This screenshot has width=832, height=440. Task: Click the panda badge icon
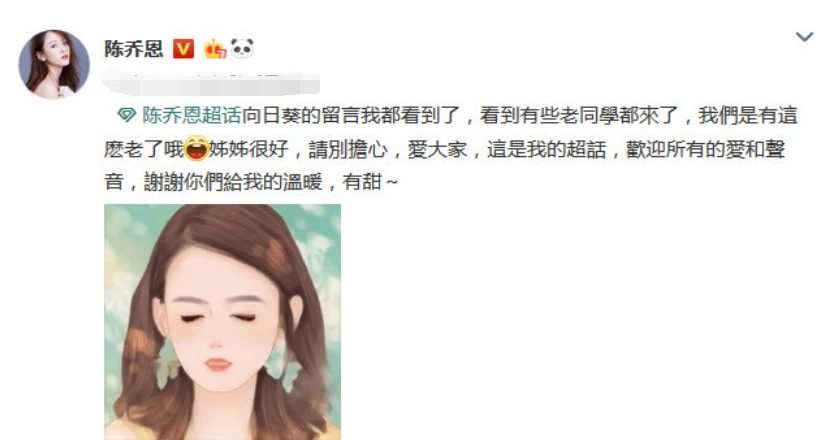(x=242, y=48)
